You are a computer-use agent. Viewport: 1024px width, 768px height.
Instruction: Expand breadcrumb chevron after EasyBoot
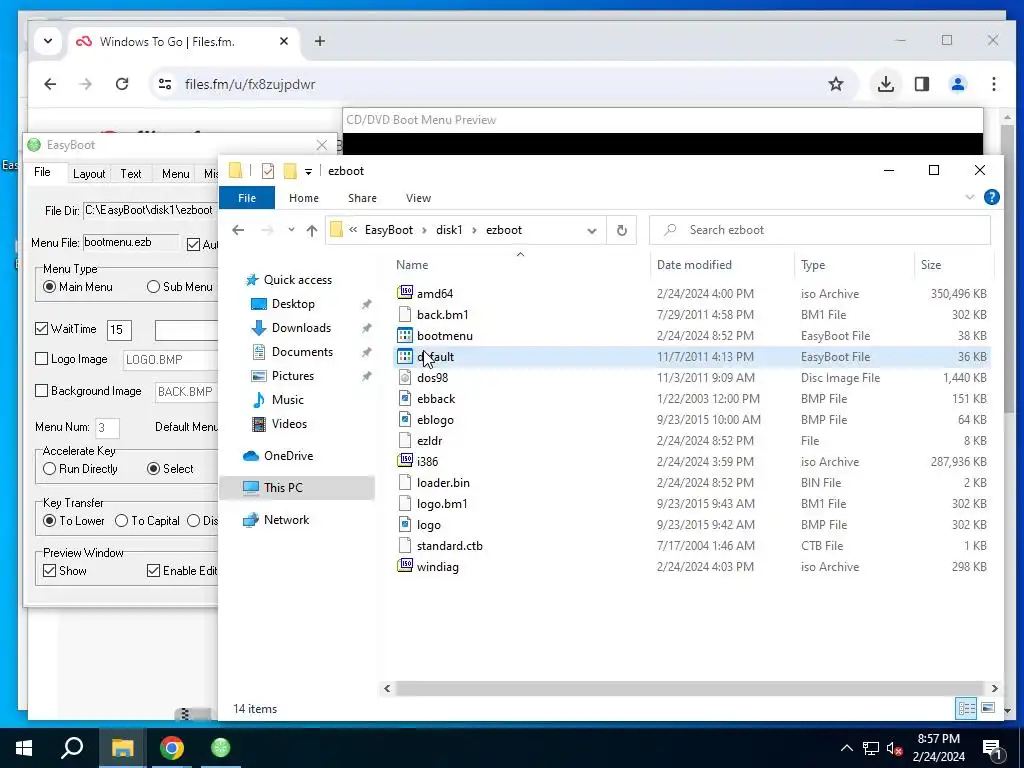(424, 231)
